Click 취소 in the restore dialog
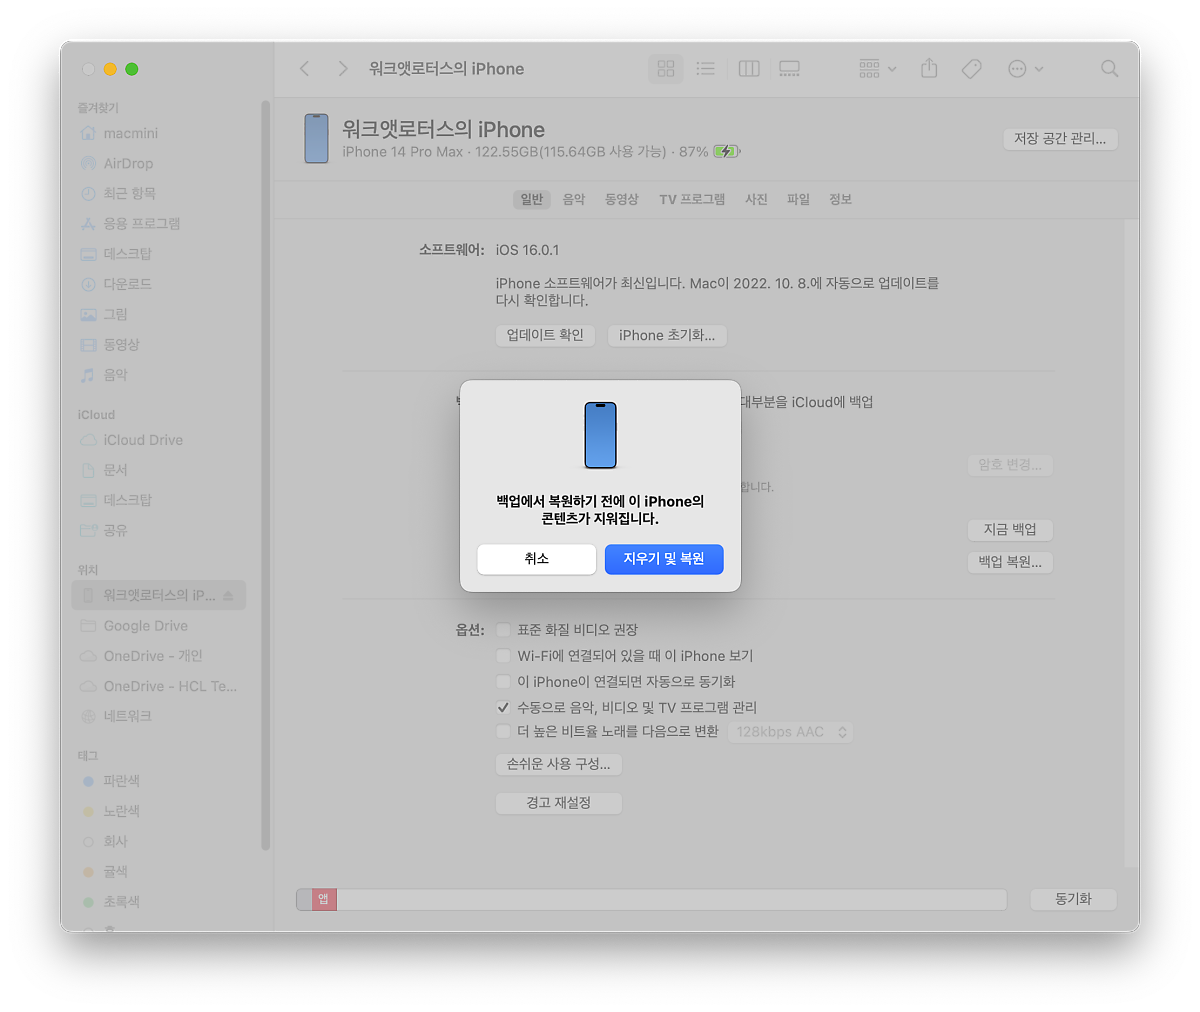1200x1012 pixels. [x=537, y=559]
